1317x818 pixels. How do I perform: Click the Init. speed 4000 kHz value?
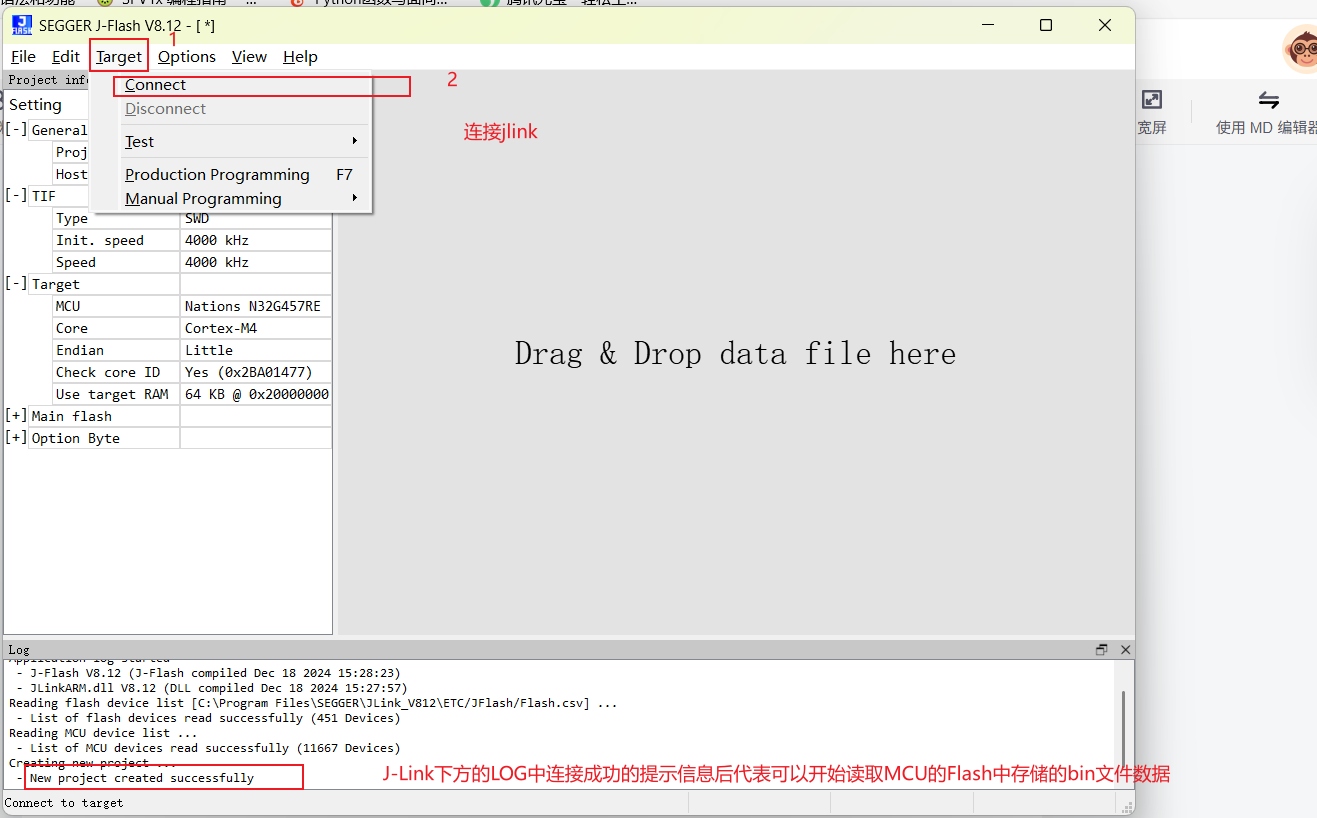(x=256, y=240)
